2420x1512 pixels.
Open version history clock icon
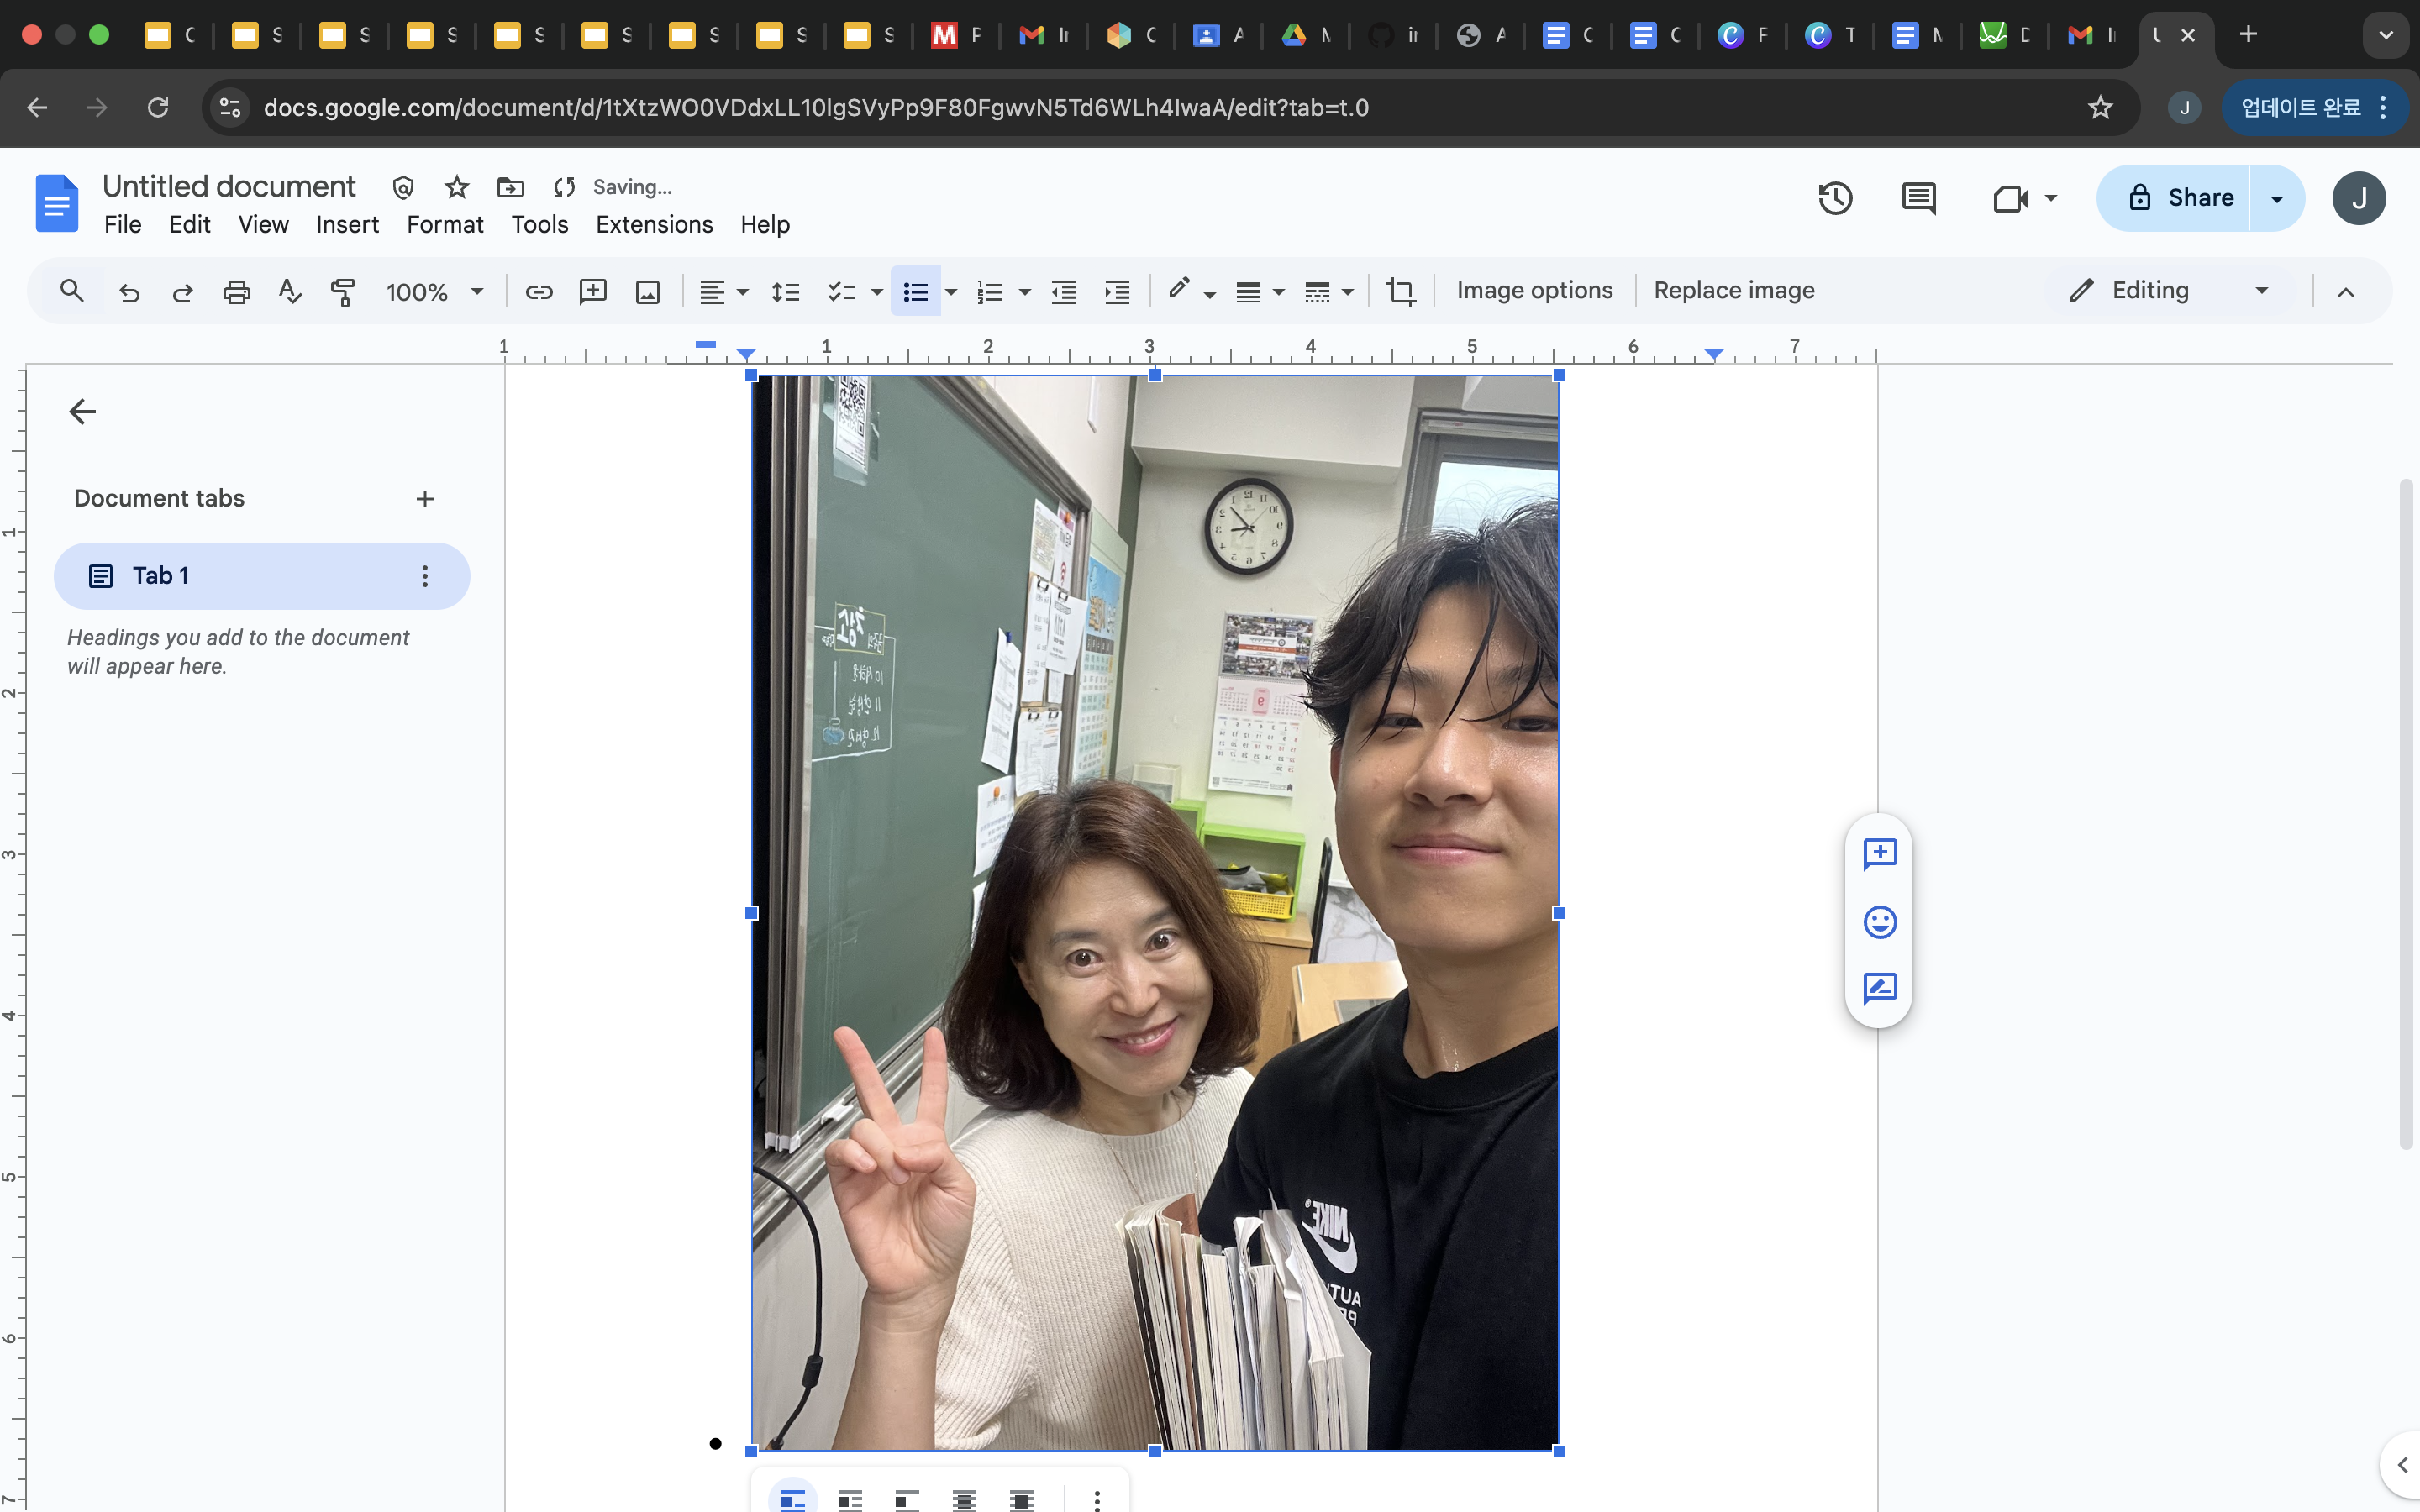(x=1835, y=198)
